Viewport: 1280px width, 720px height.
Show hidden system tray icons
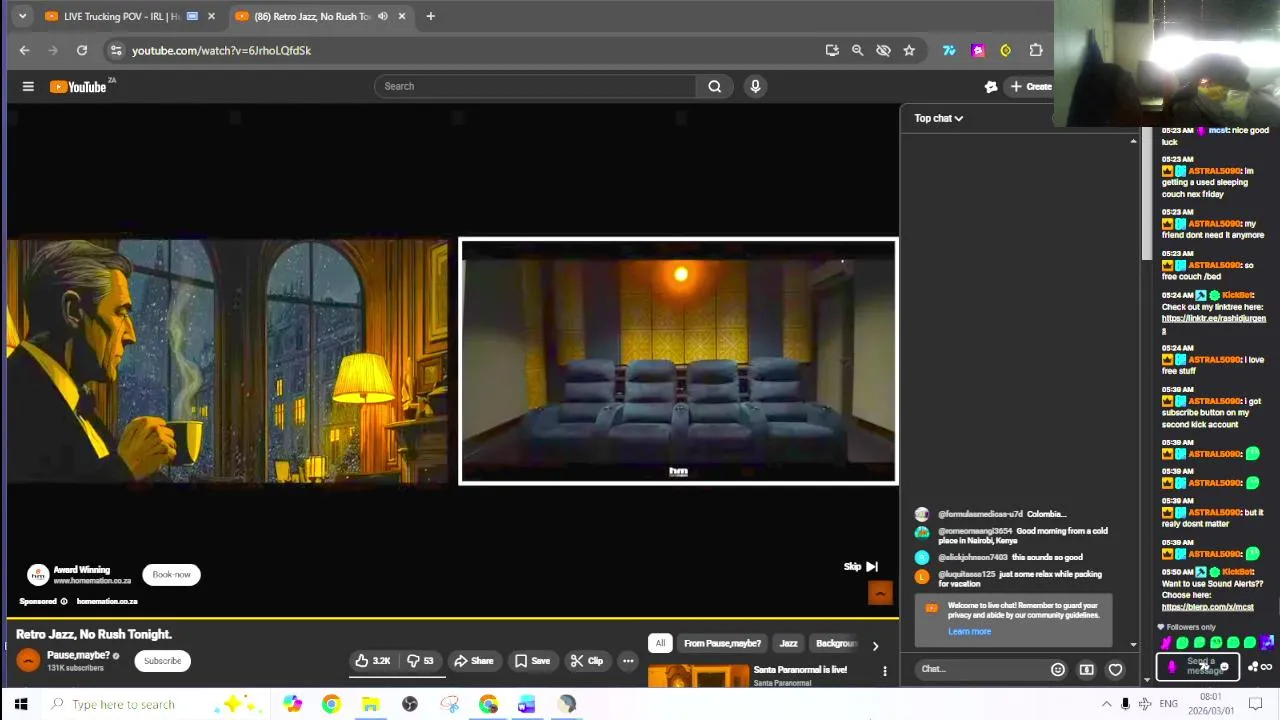click(1106, 704)
